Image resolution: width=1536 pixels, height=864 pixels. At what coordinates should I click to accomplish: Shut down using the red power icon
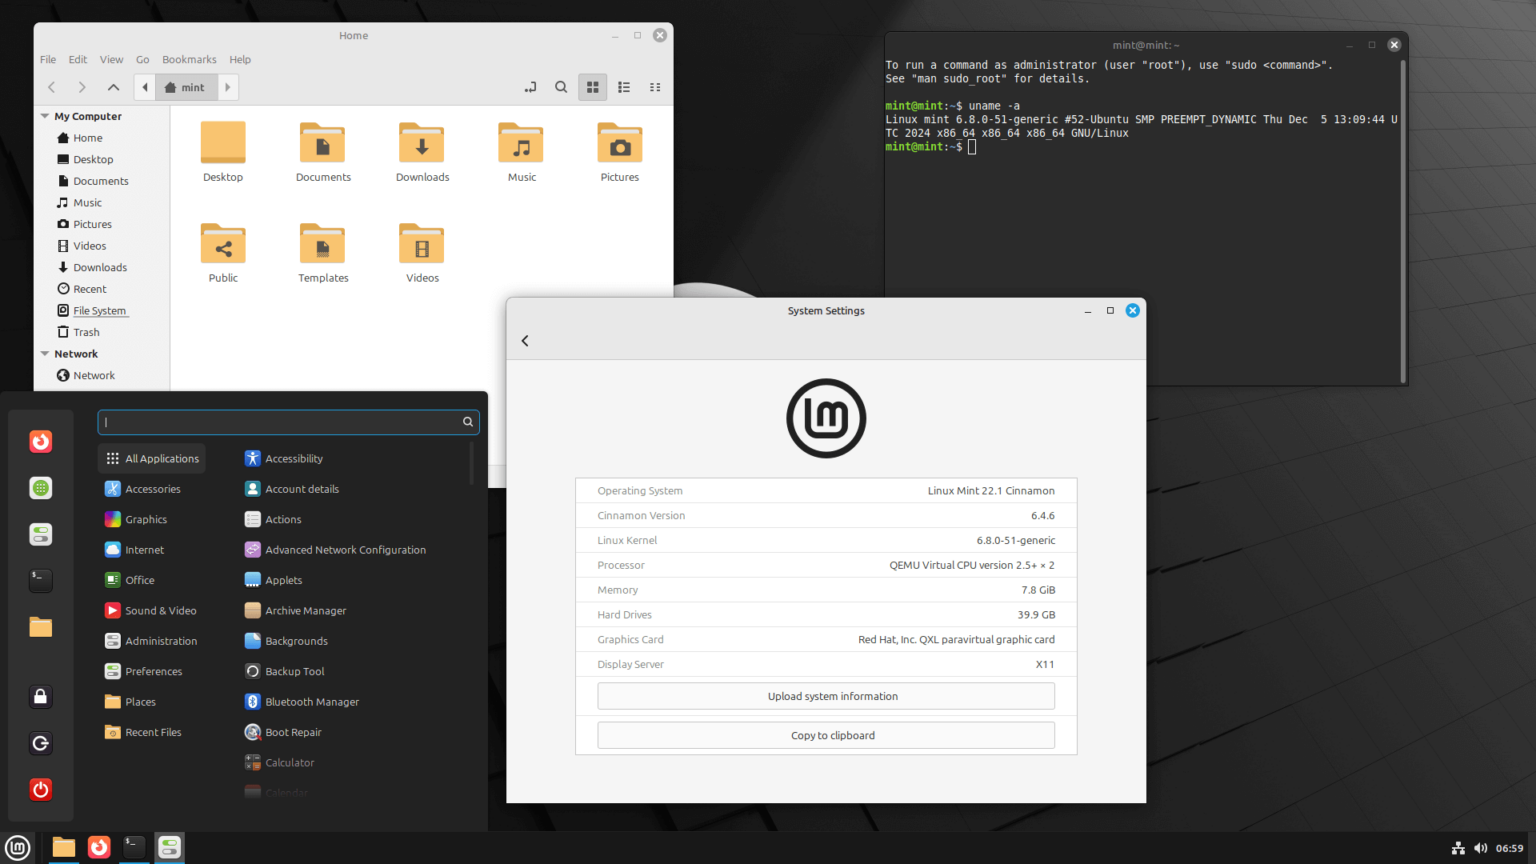(40, 789)
